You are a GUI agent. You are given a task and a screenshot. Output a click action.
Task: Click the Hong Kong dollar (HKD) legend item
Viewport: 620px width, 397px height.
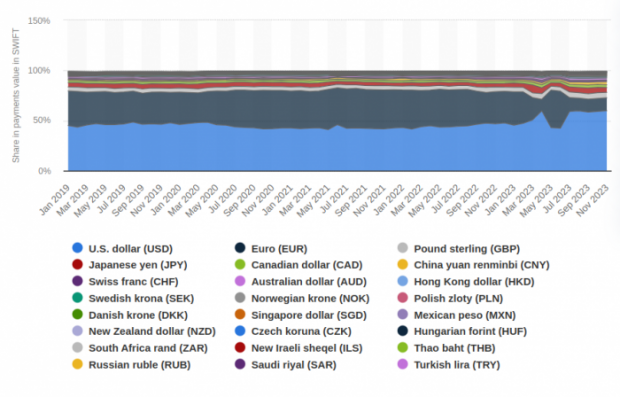[466, 282]
